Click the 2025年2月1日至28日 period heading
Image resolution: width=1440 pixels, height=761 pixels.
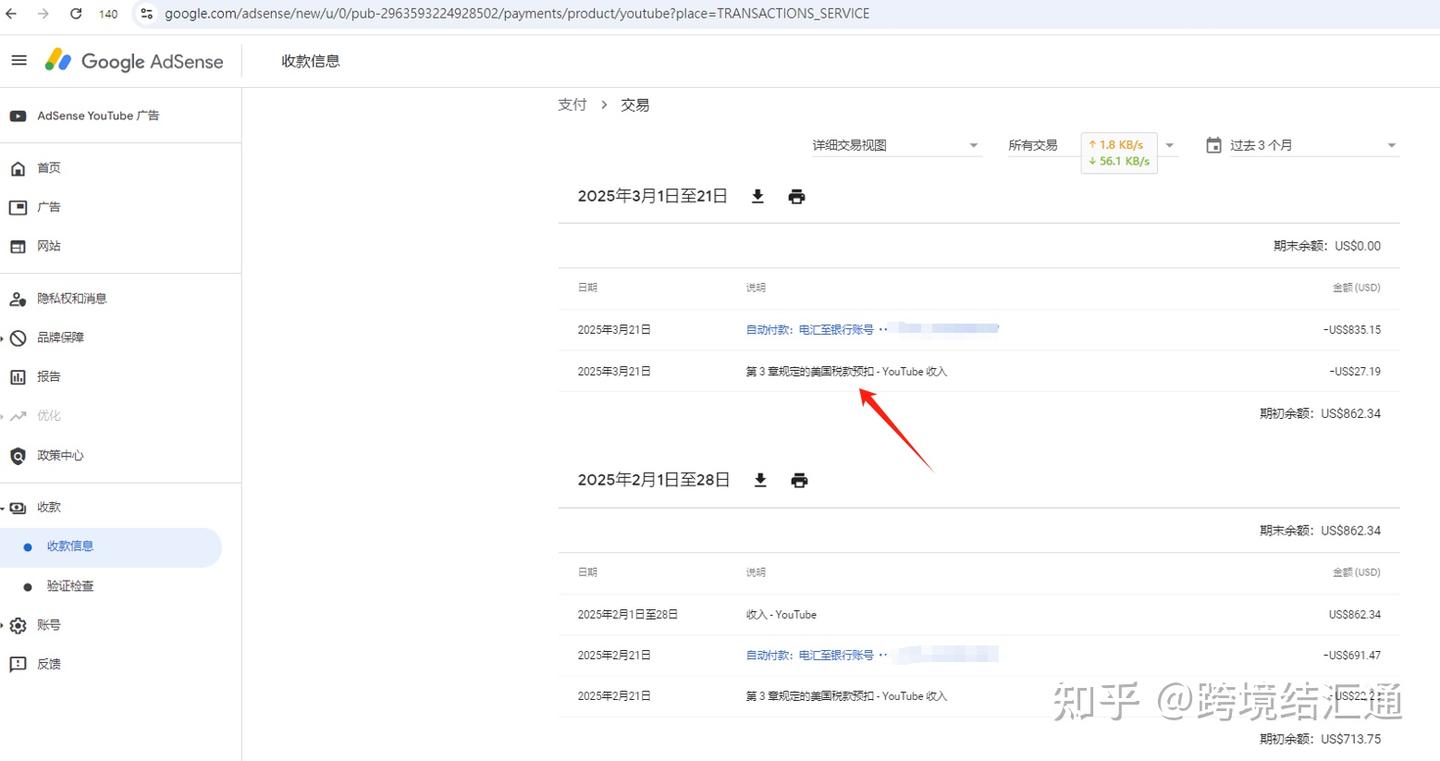654,481
